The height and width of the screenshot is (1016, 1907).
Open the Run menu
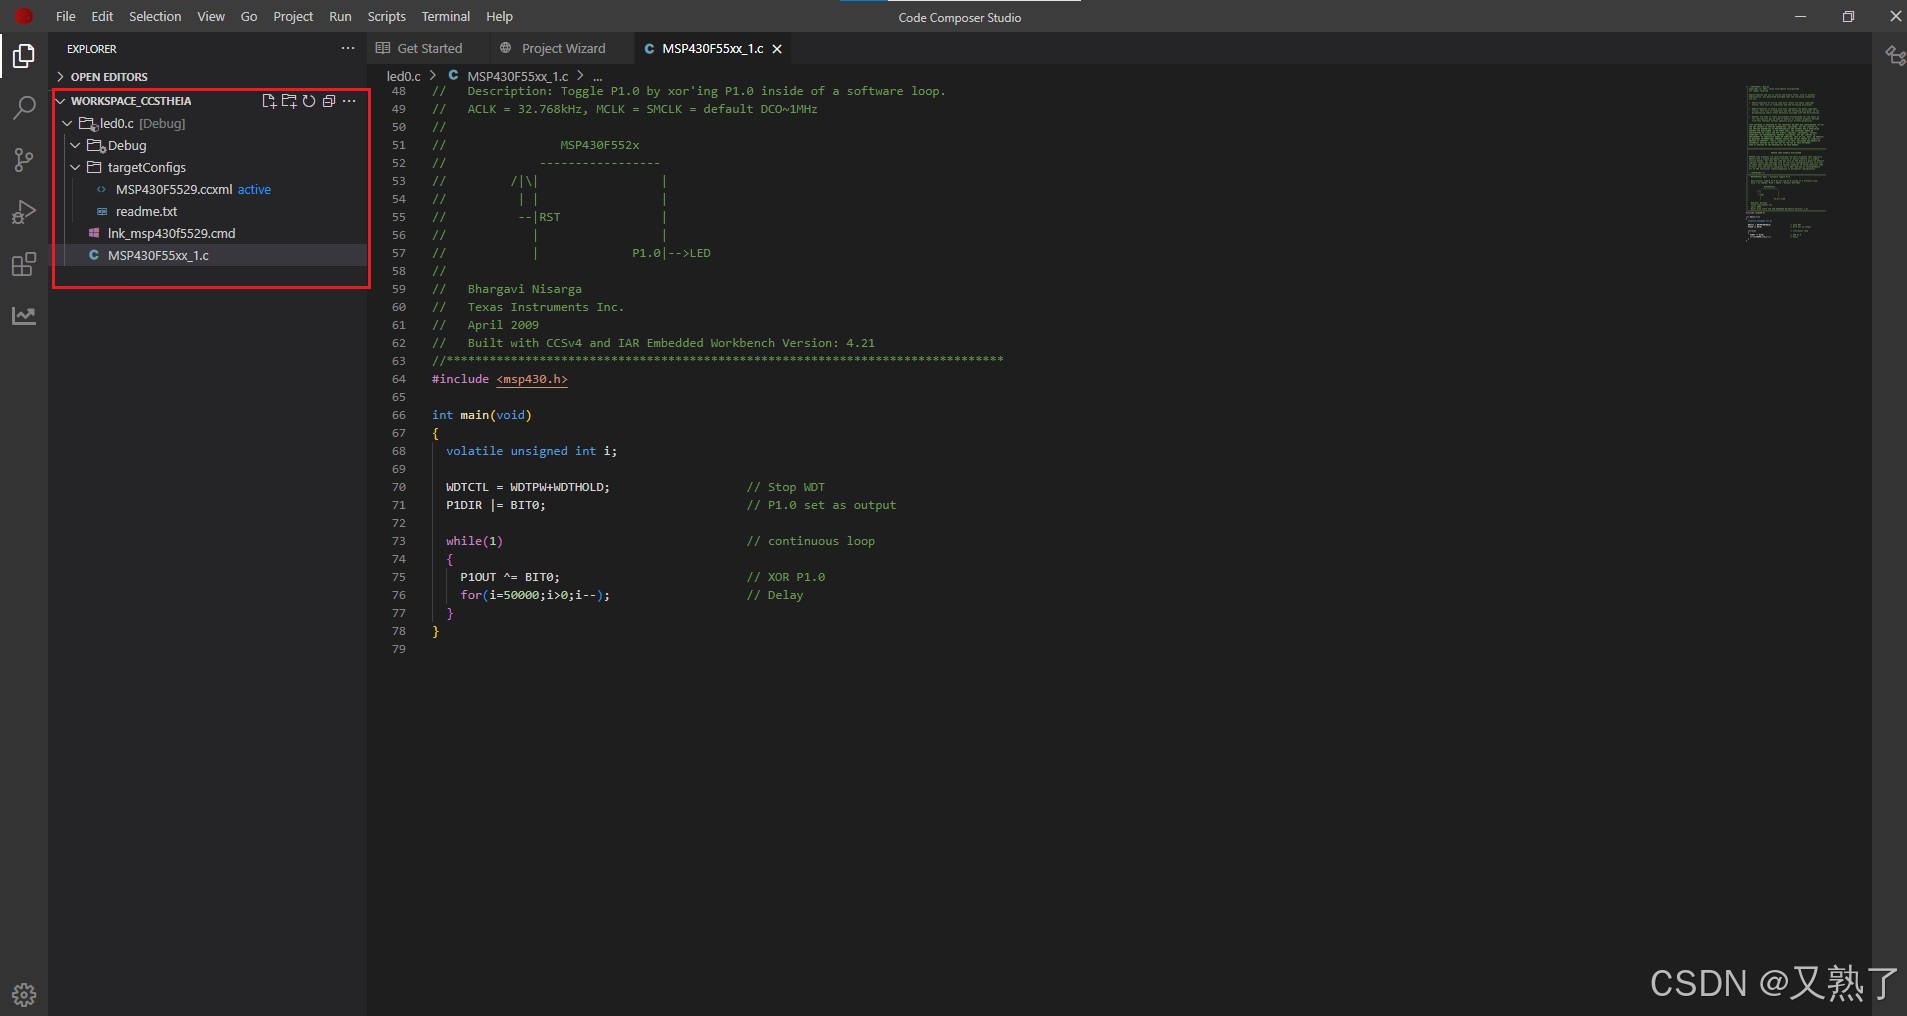pos(340,16)
